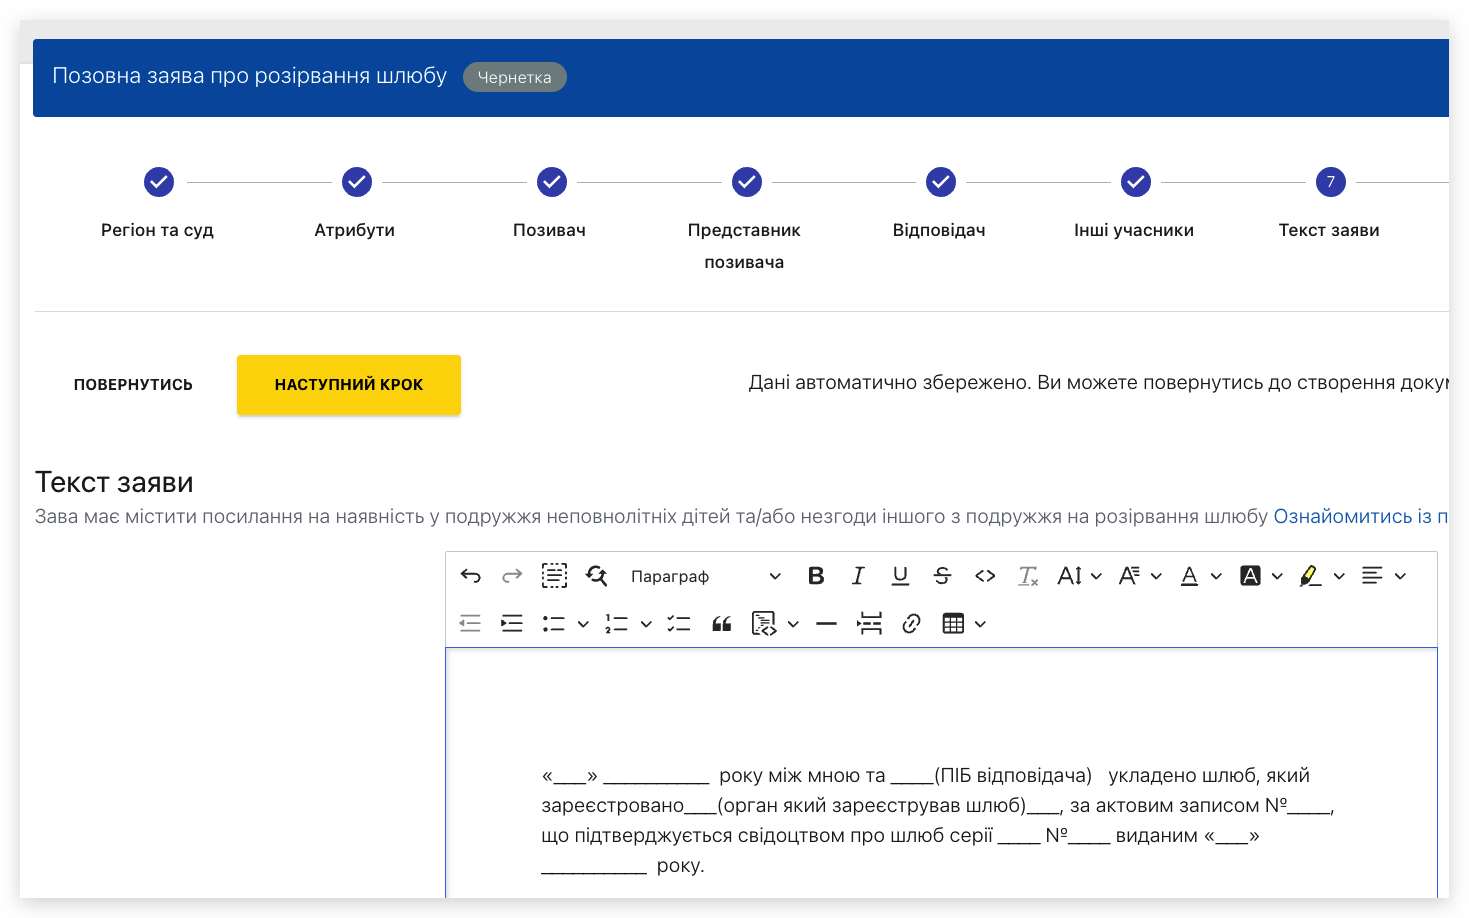Screen dimensions: 1469x918
Task: Insert a link with the chain icon
Action: coord(911,624)
